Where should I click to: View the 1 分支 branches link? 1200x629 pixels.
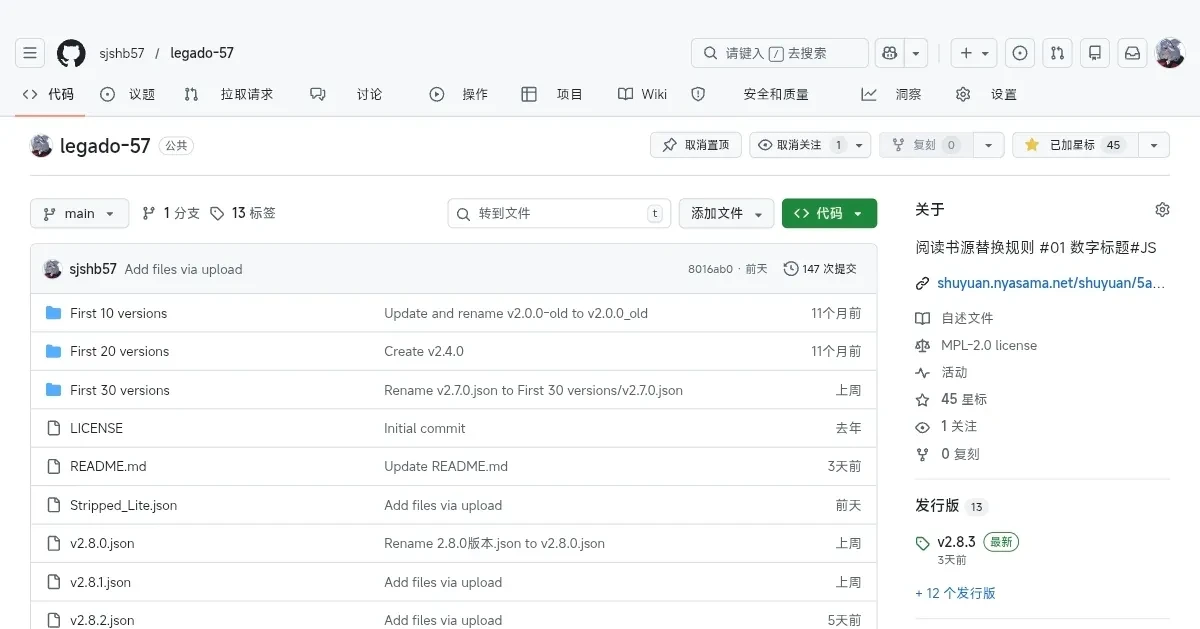coord(171,213)
